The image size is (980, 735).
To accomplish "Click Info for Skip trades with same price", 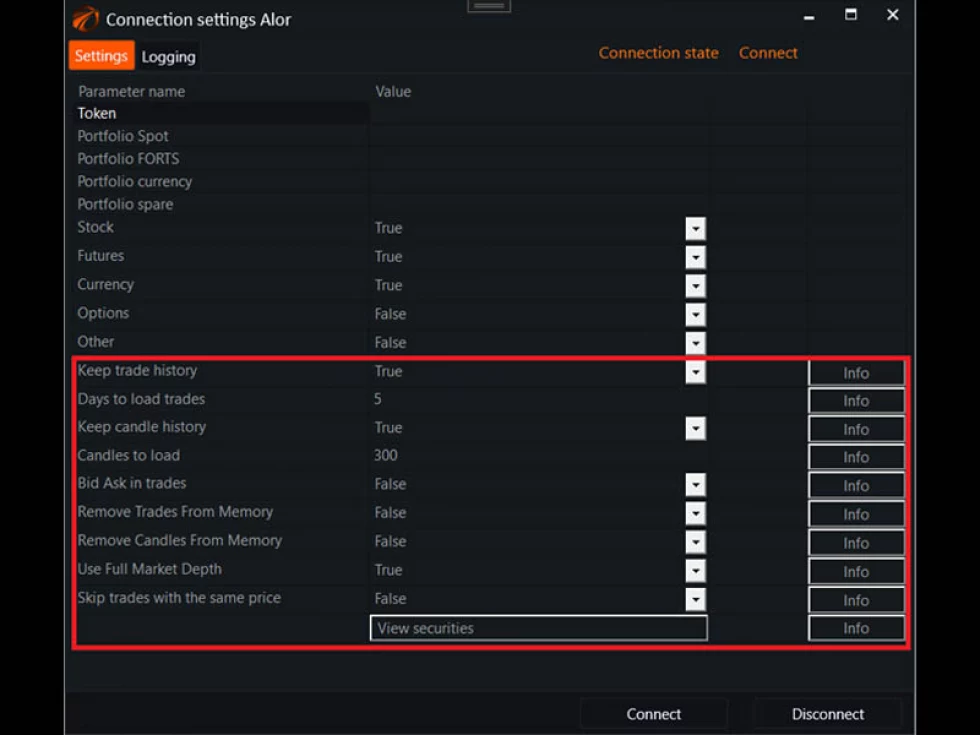I will 856,601.
